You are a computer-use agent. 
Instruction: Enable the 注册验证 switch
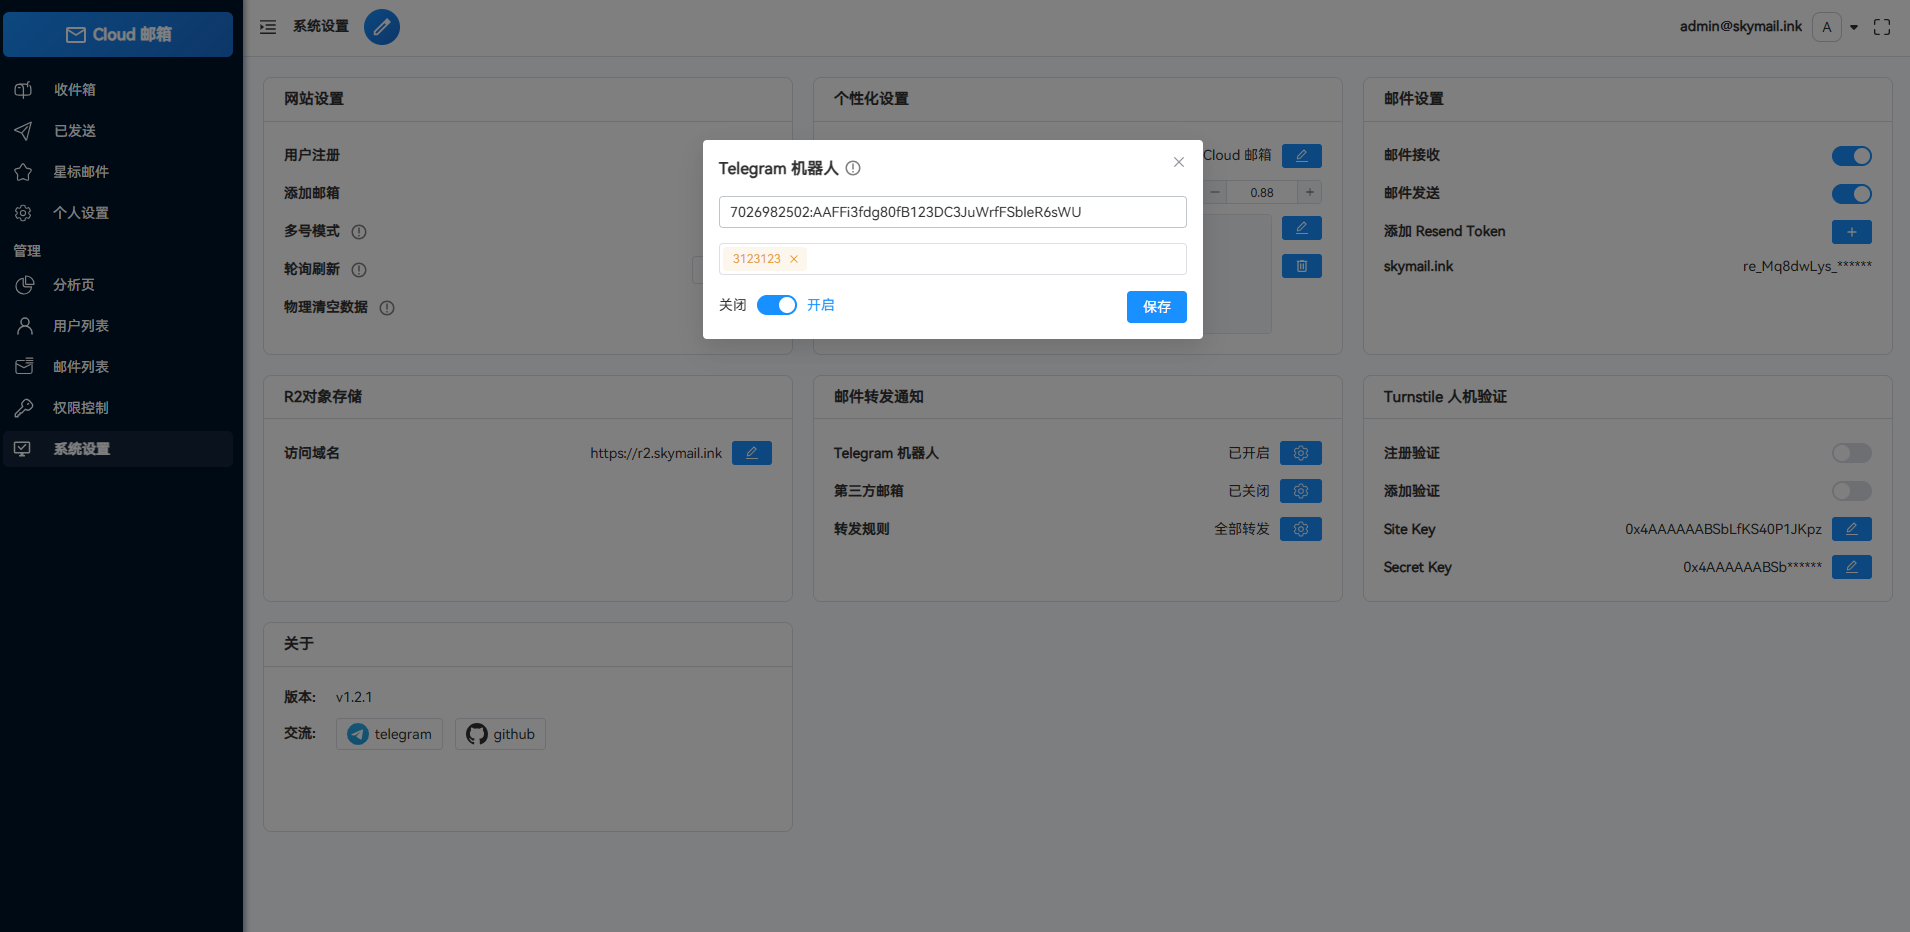tap(1851, 453)
